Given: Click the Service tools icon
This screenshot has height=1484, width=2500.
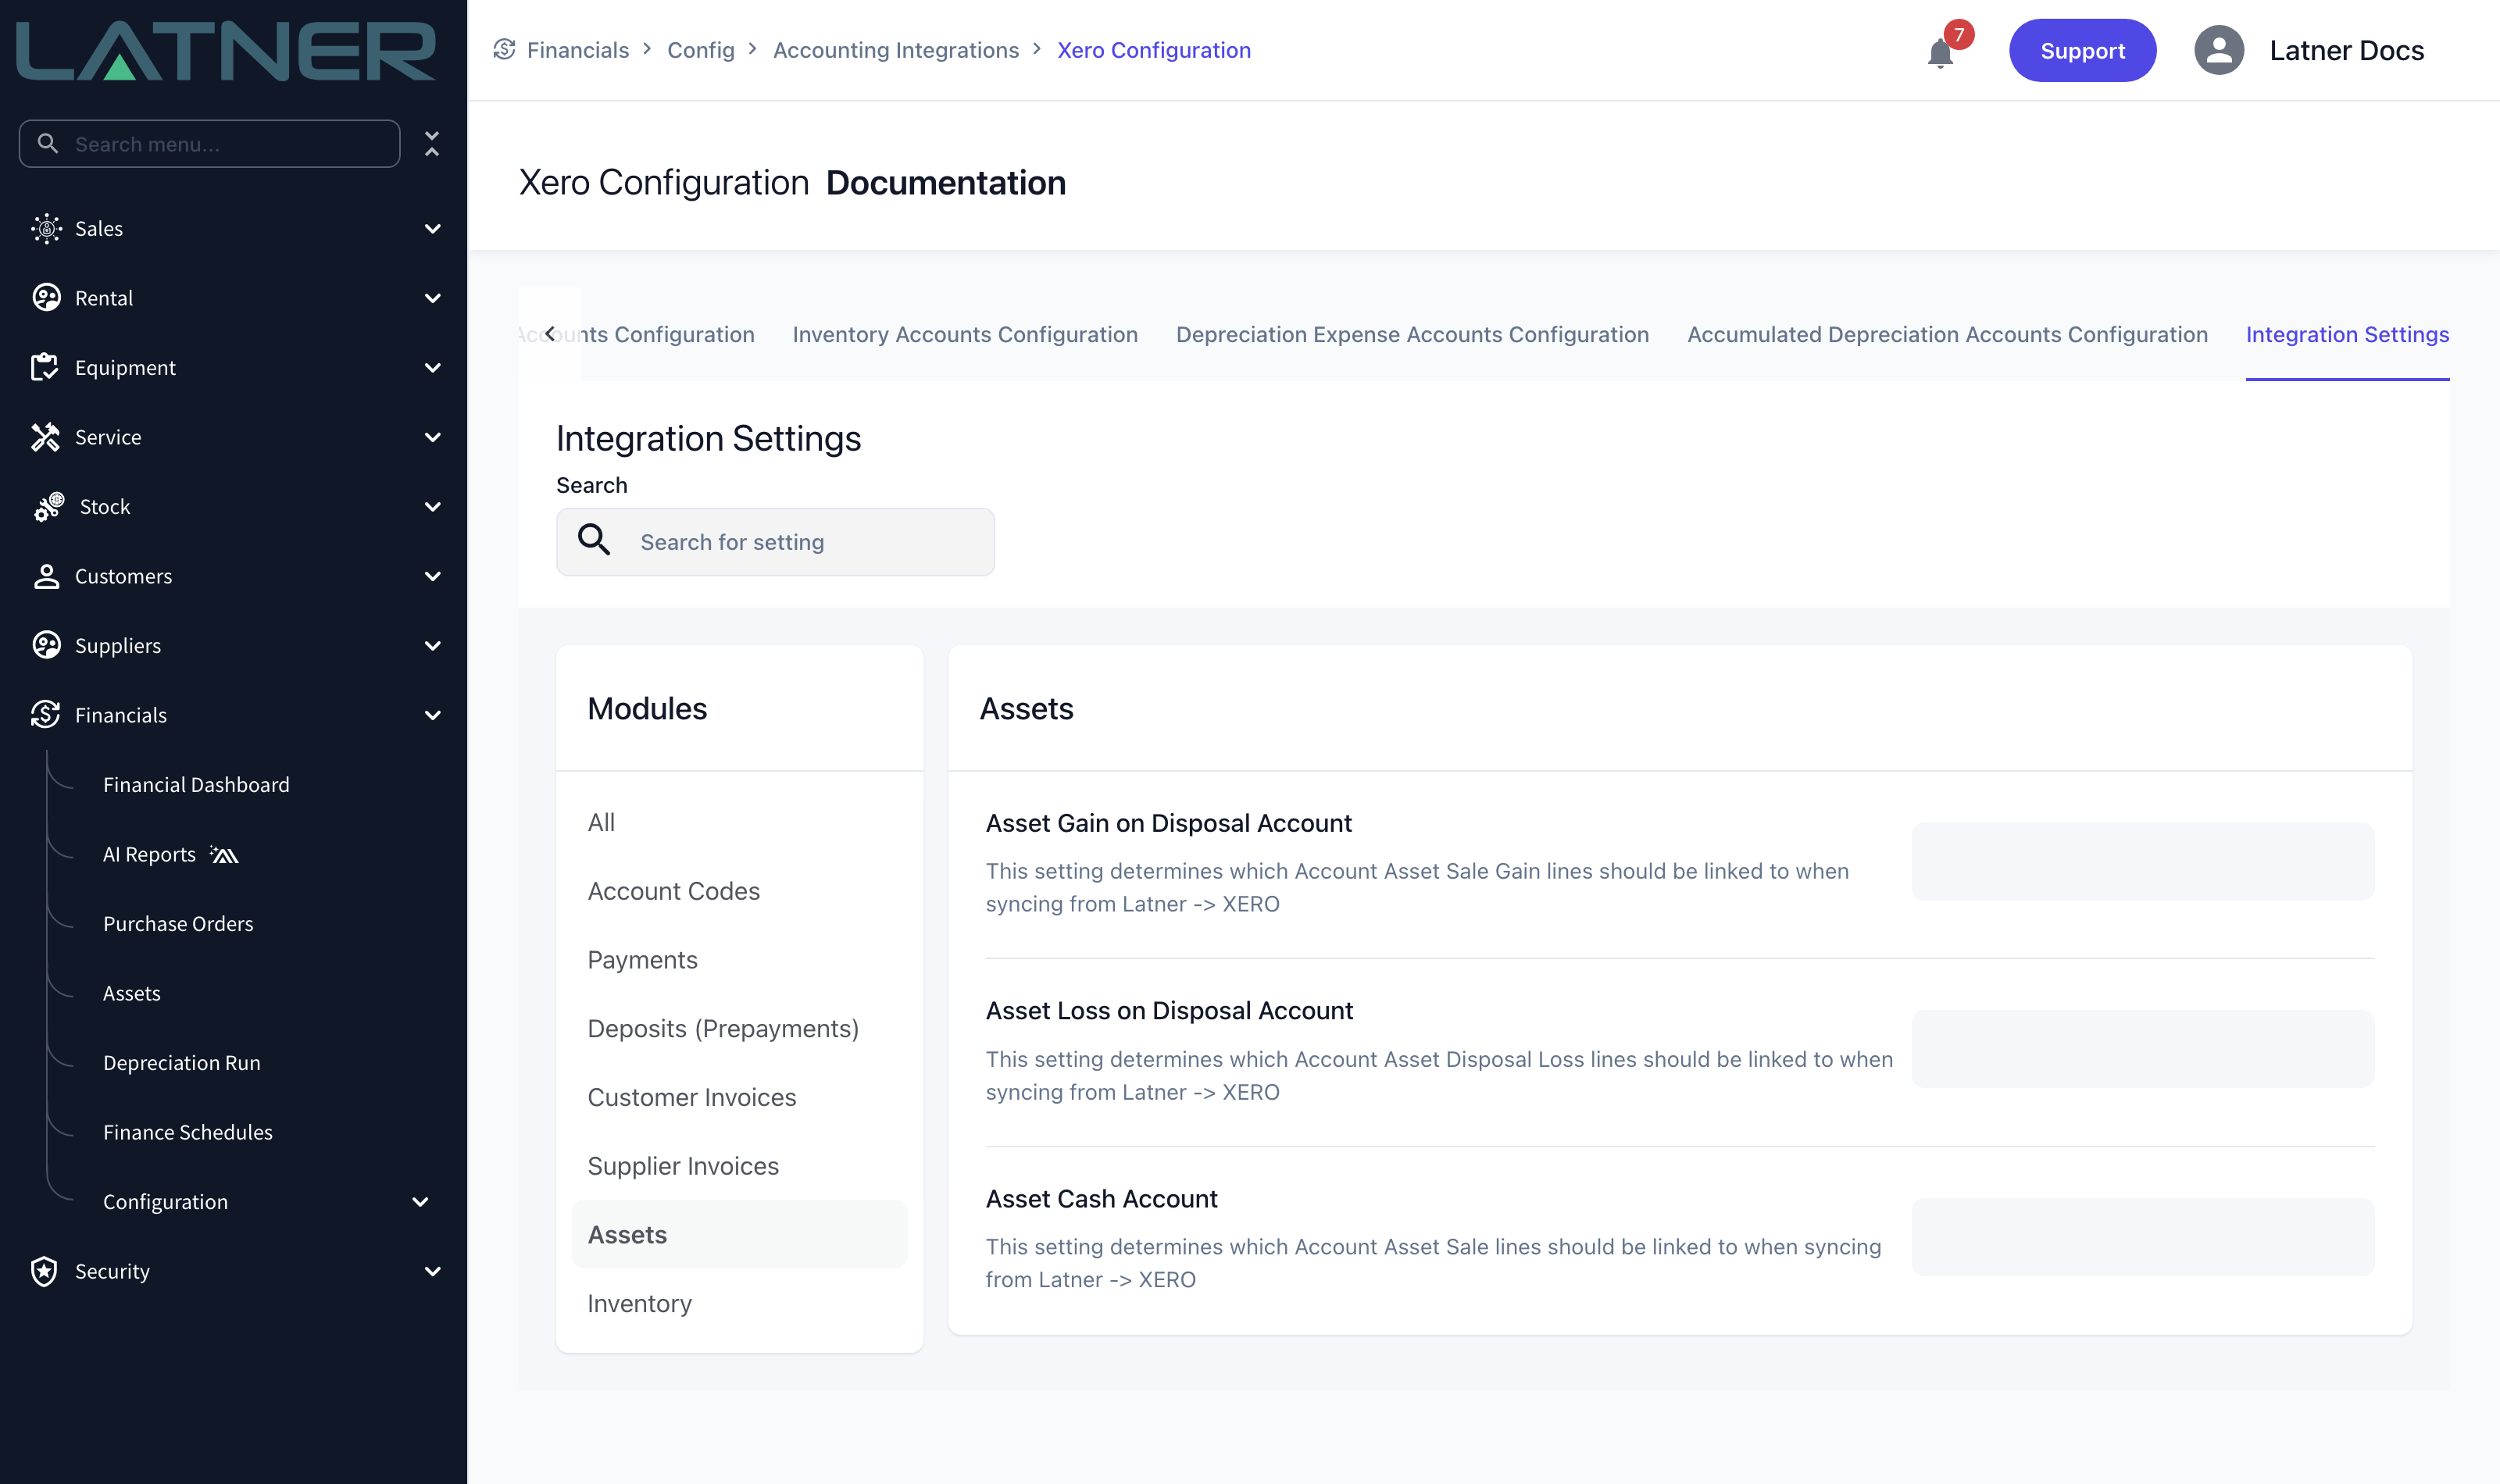Looking at the screenshot, I should [x=46, y=437].
